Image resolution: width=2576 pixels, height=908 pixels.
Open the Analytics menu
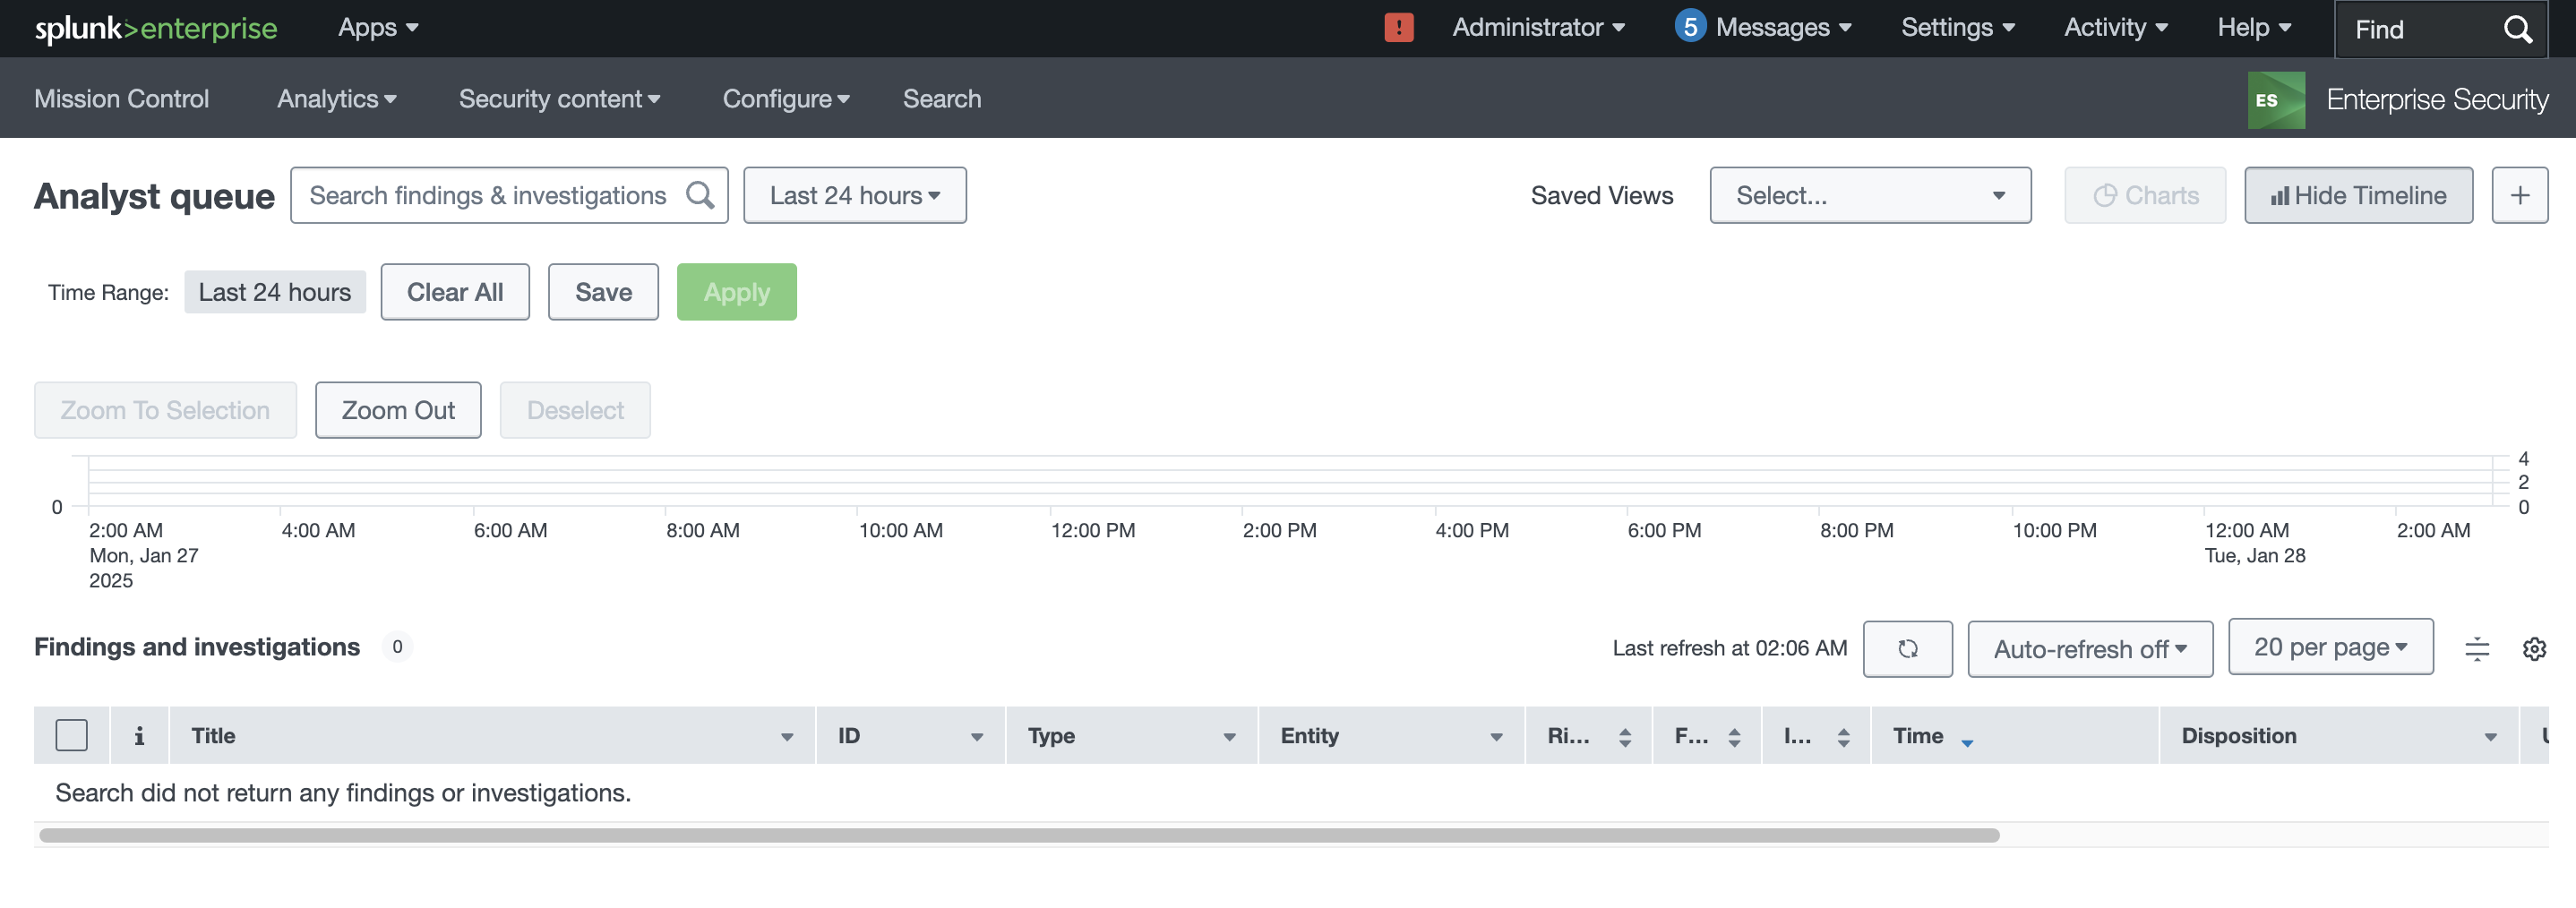point(336,98)
